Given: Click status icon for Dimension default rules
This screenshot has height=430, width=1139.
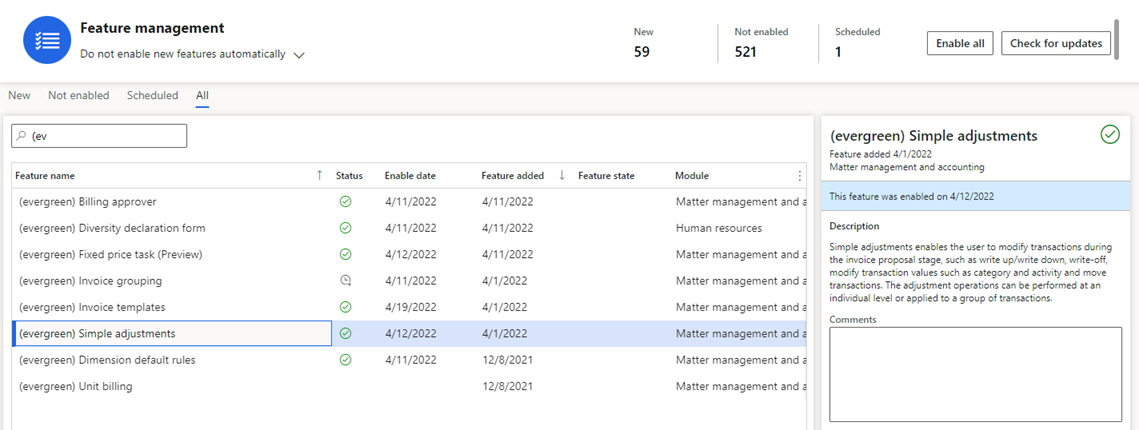Looking at the screenshot, I should pyautogui.click(x=346, y=360).
